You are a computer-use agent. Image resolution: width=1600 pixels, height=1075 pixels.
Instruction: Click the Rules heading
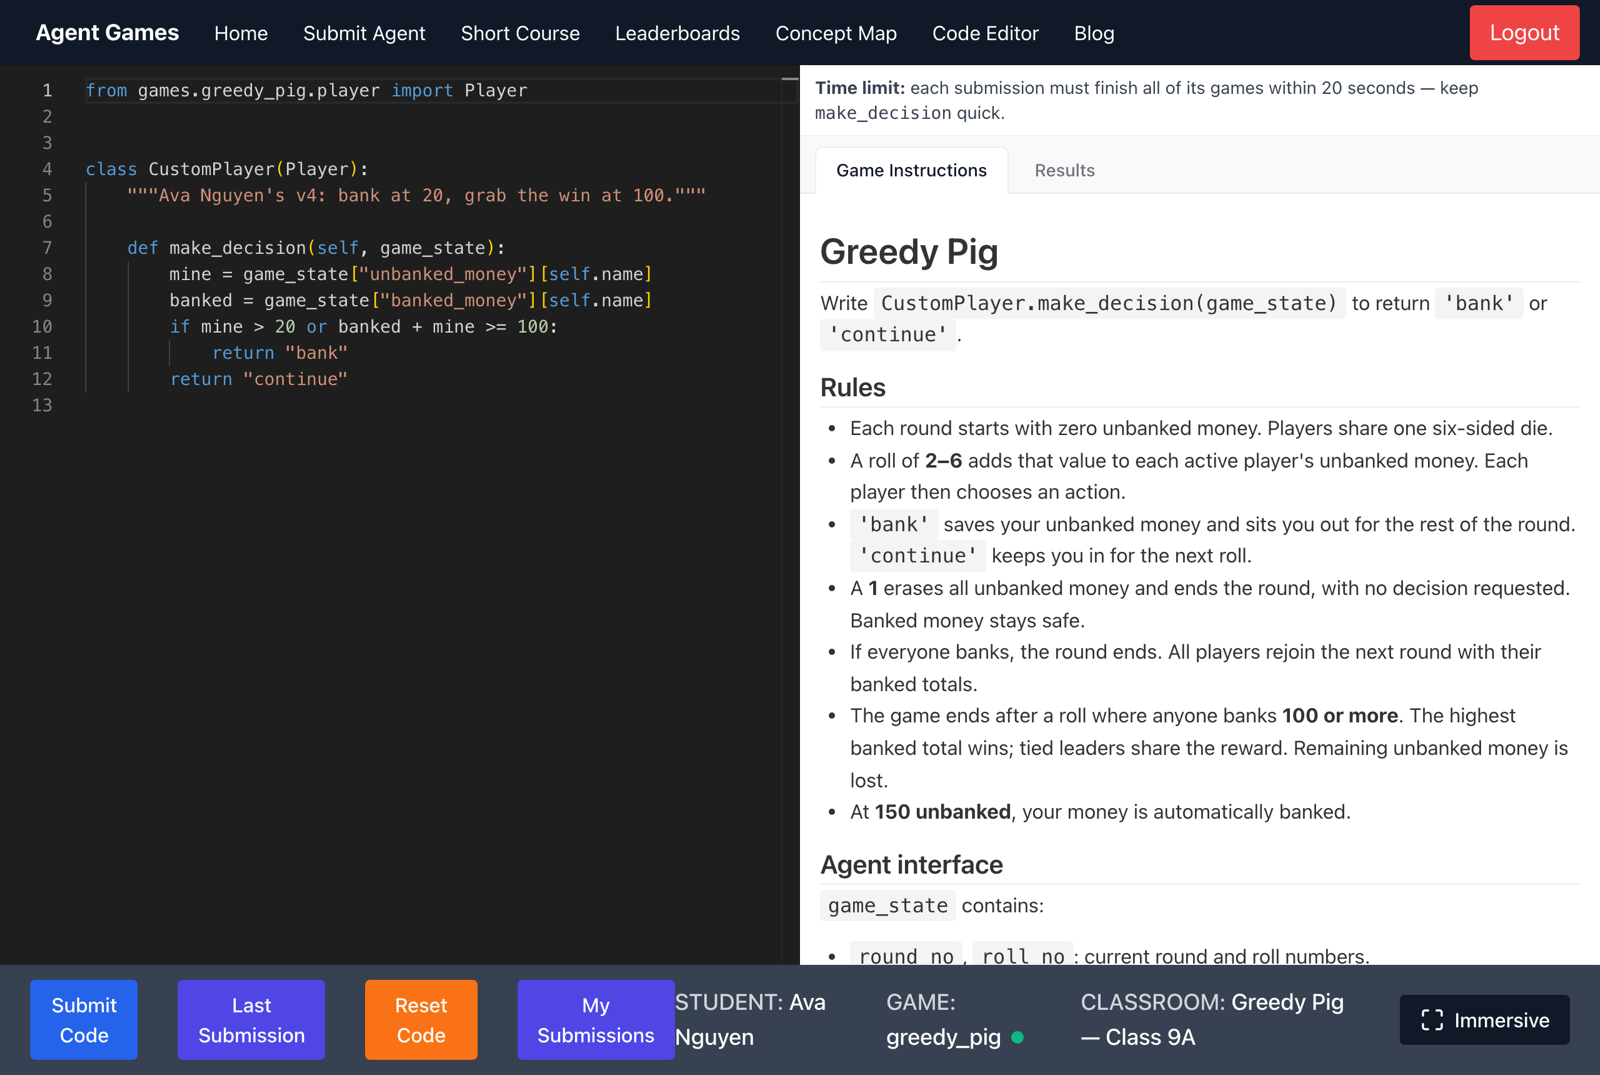853,387
